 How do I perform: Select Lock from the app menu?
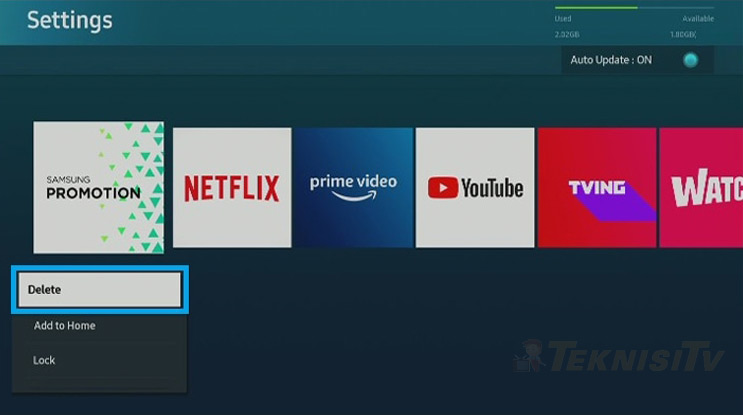(x=100, y=361)
